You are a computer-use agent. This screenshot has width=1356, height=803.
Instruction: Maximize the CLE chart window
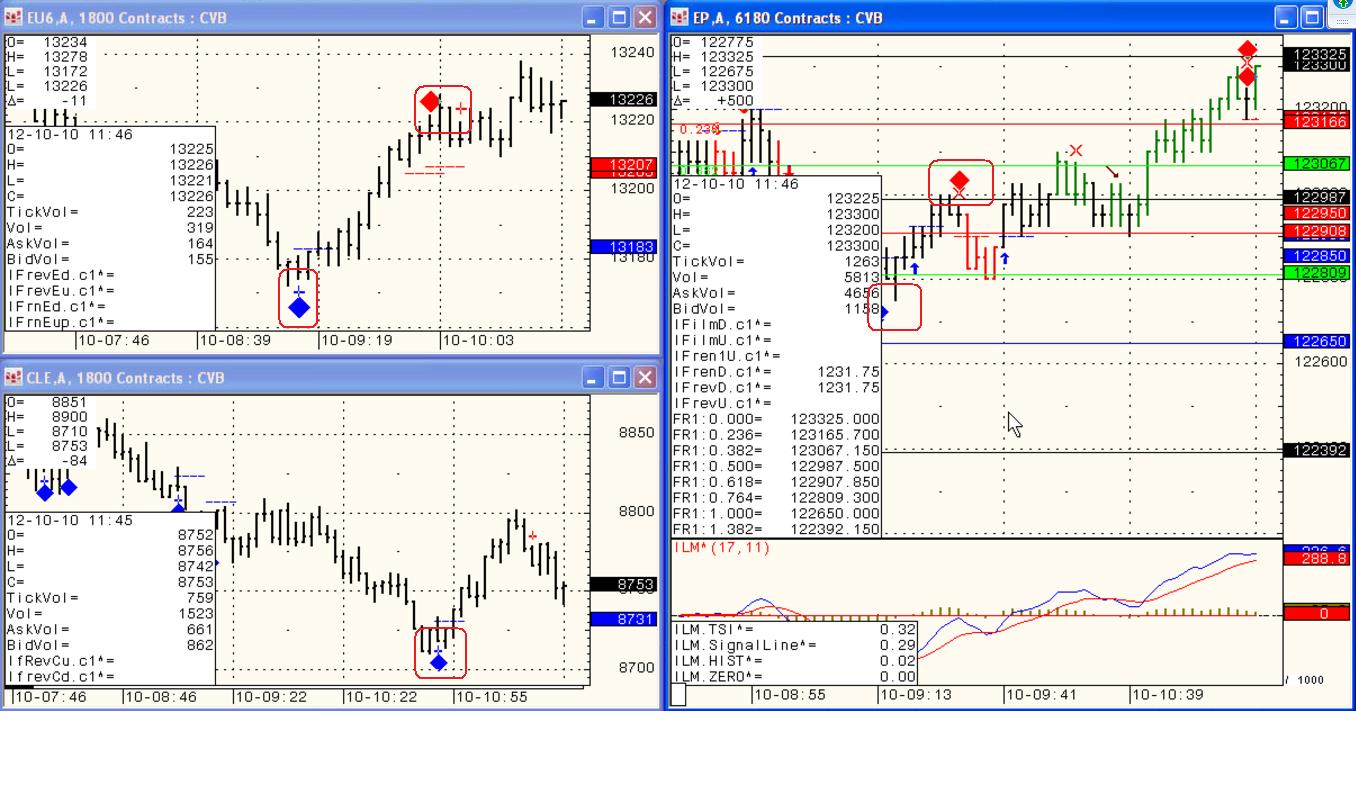coord(619,377)
